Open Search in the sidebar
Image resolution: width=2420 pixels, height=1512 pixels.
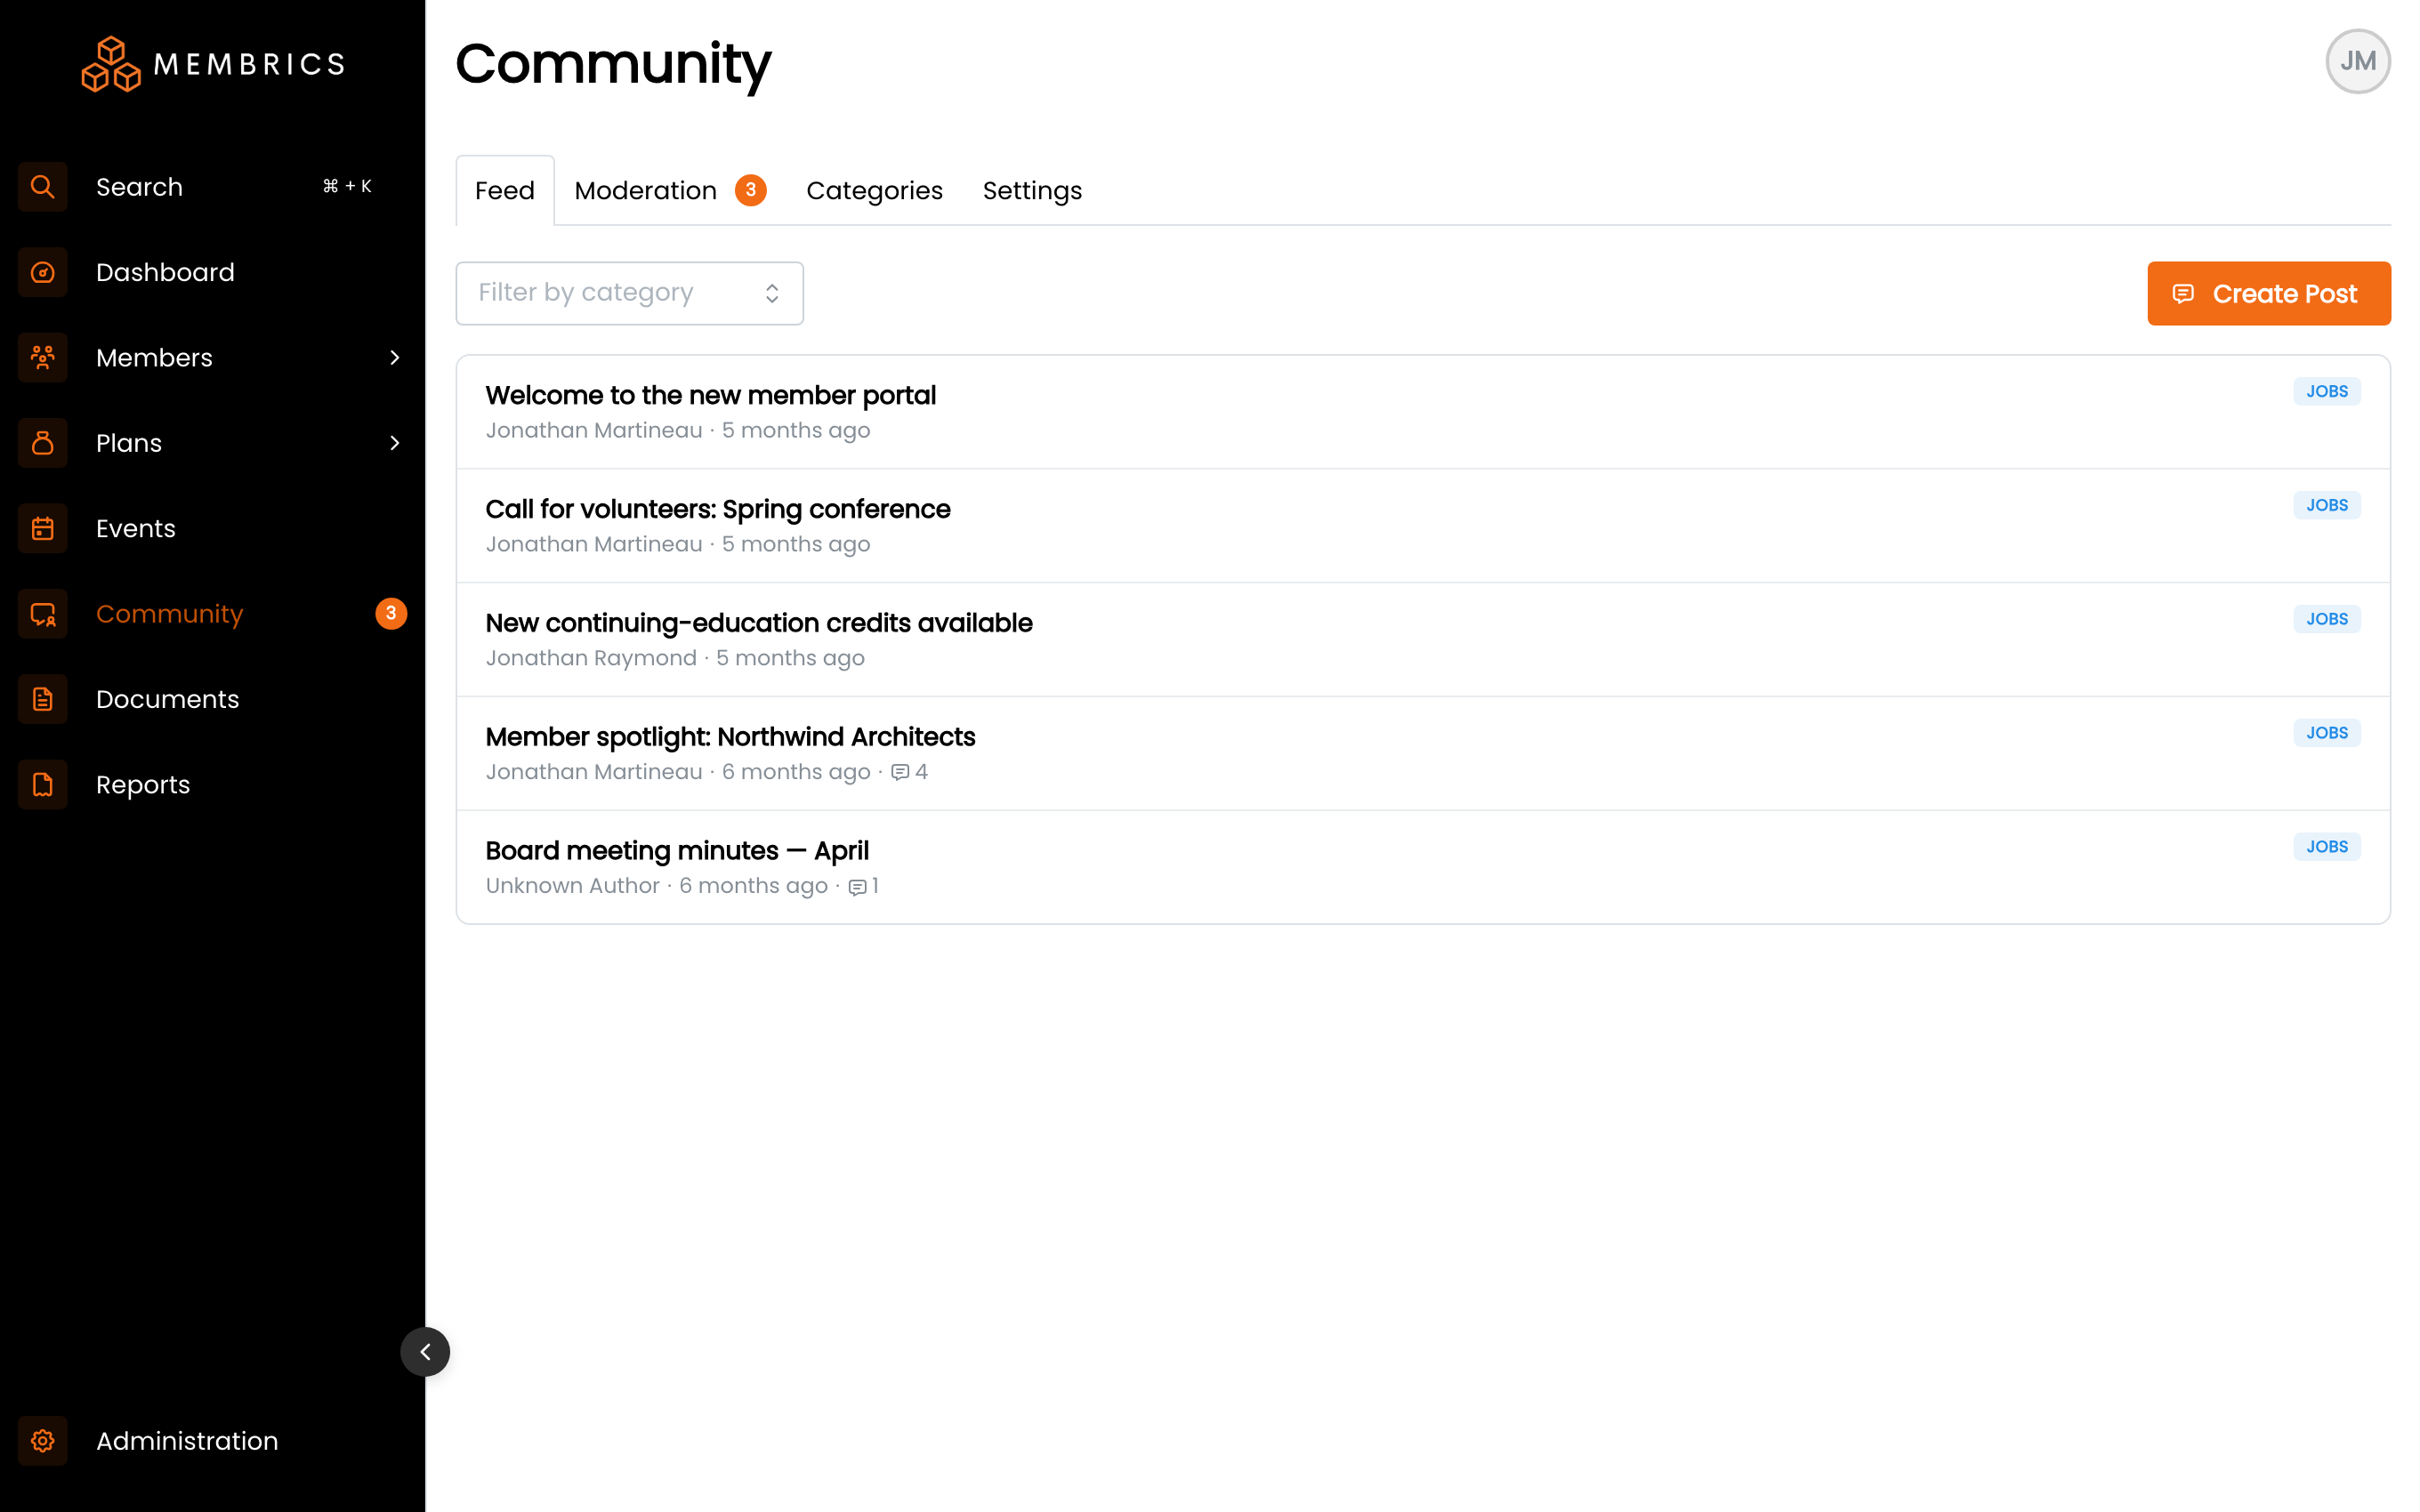pos(212,187)
